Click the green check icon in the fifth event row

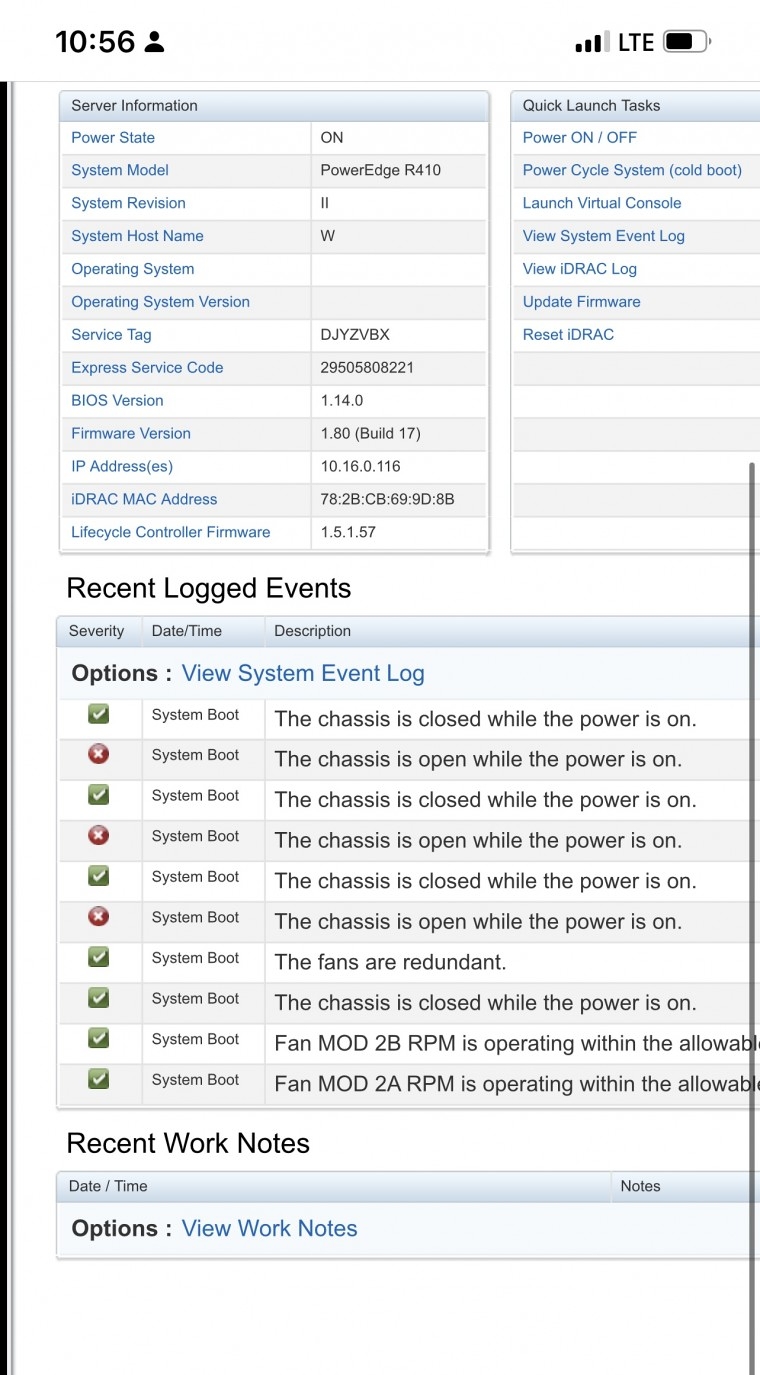pos(98,876)
